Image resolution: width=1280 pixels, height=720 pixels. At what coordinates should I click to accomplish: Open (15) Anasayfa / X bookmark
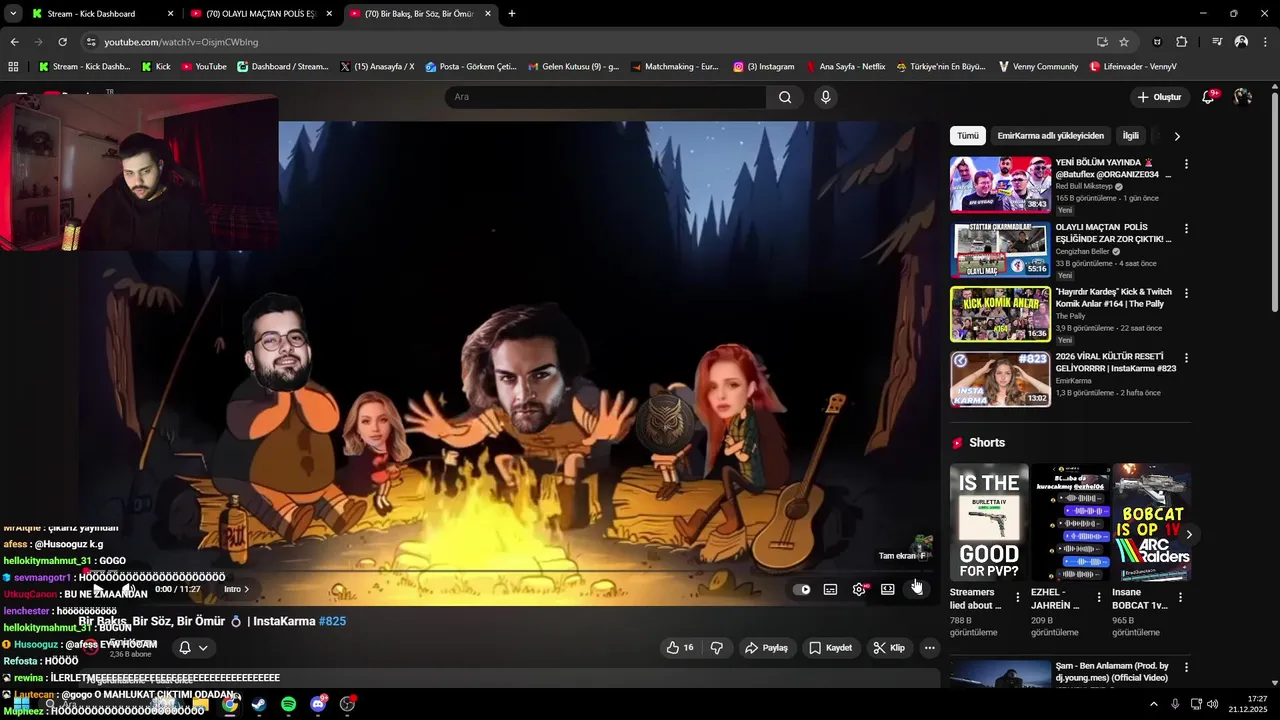click(x=377, y=67)
